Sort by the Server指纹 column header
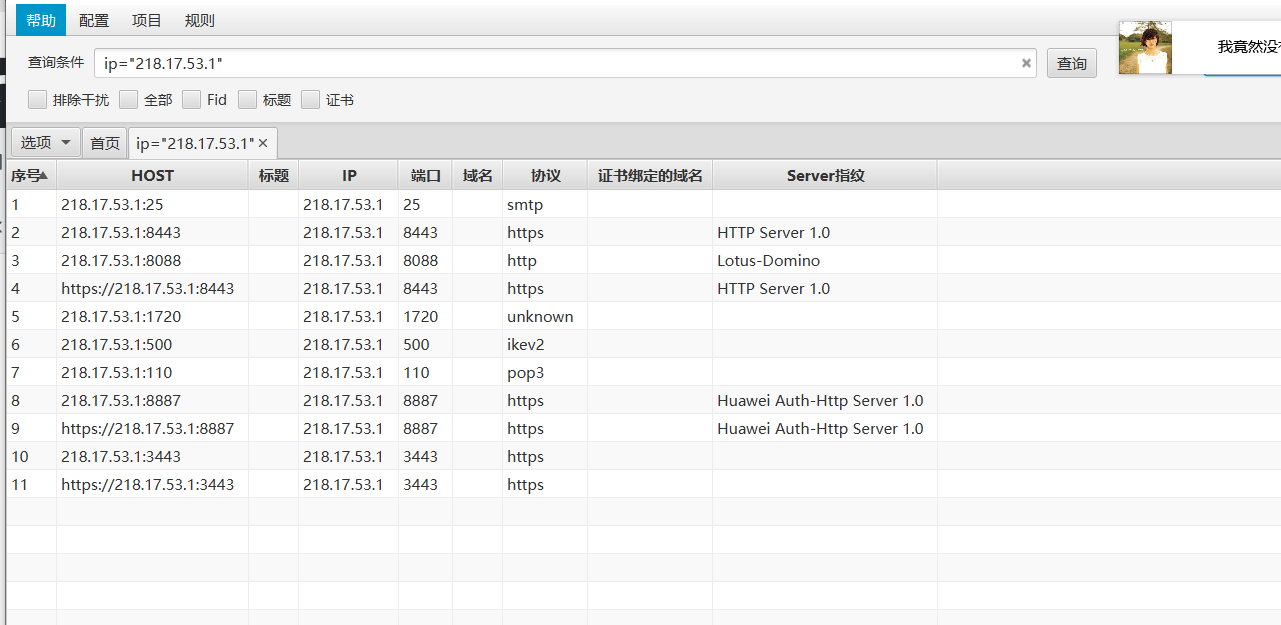The height and width of the screenshot is (625, 1281). click(x=825, y=176)
